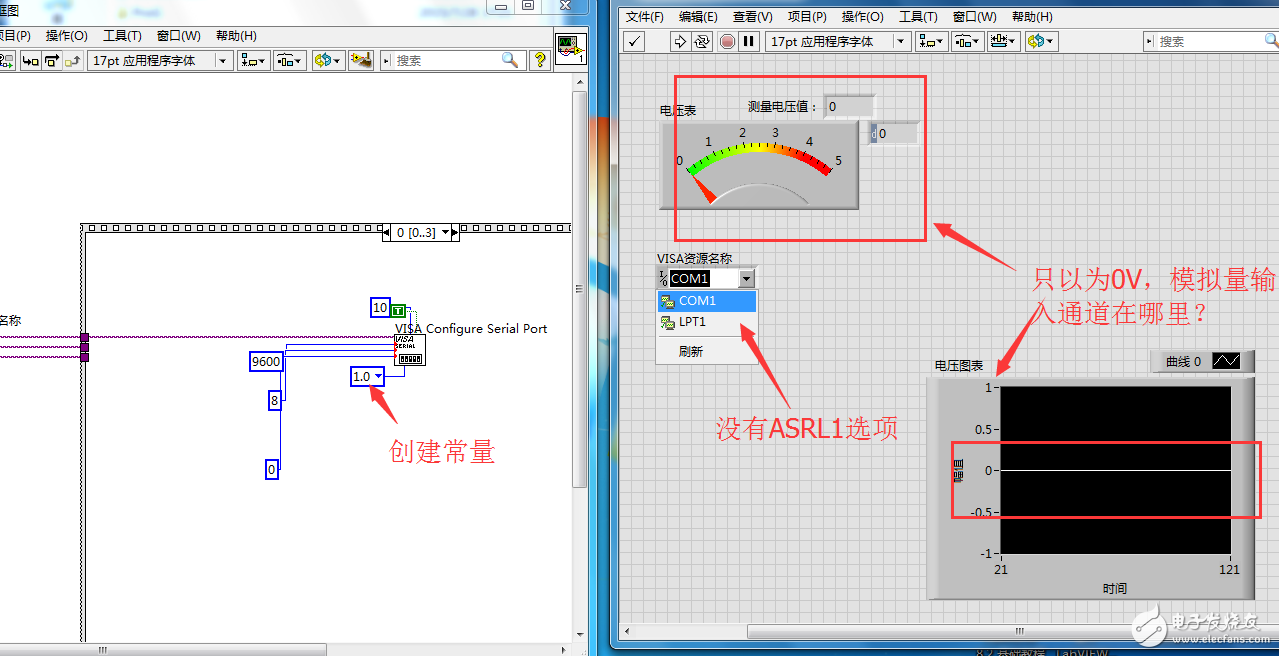The image size is (1279, 656).
Task: Open the front panel 项目(P) menu
Action: [807, 17]
